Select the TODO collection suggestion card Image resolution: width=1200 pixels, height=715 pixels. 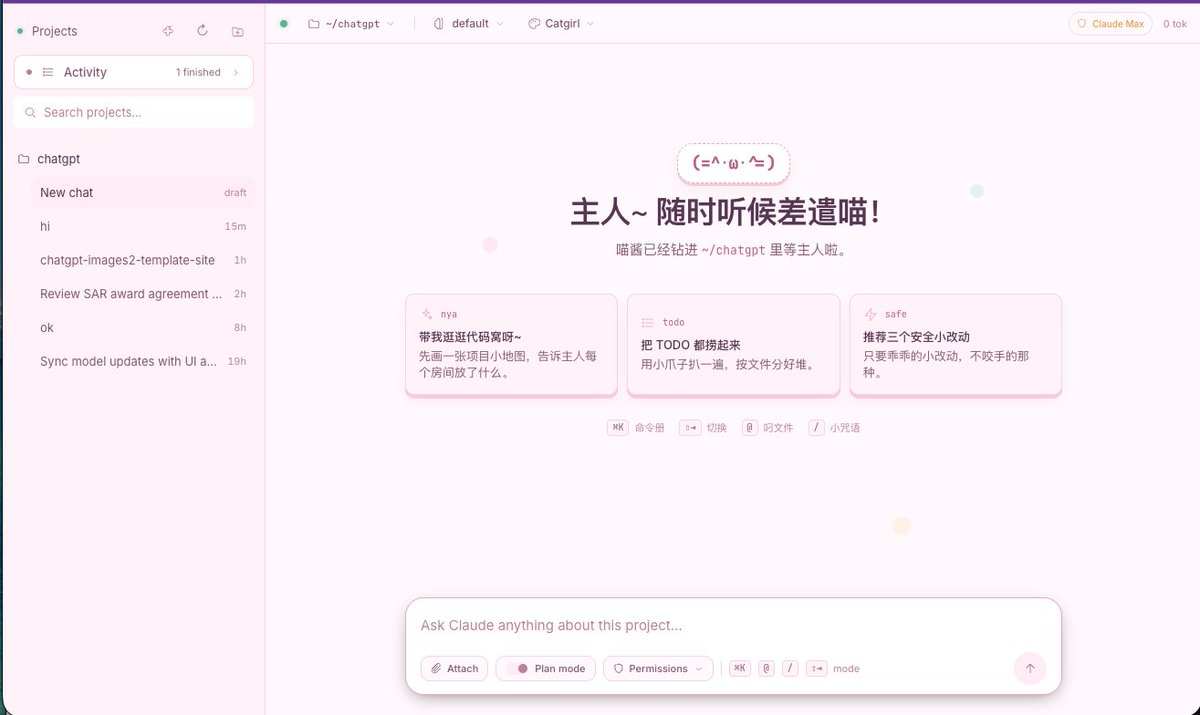coord(733,345)
